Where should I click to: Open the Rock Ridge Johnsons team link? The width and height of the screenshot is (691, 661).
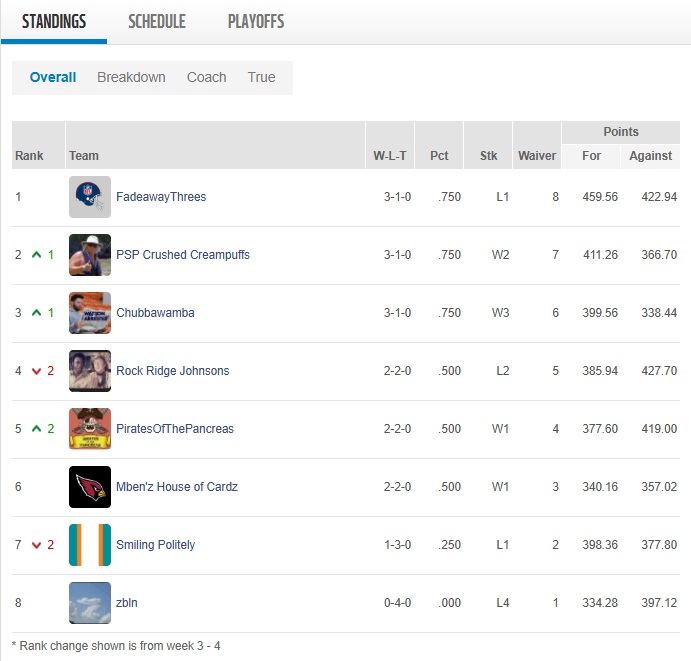coord(172,371)
